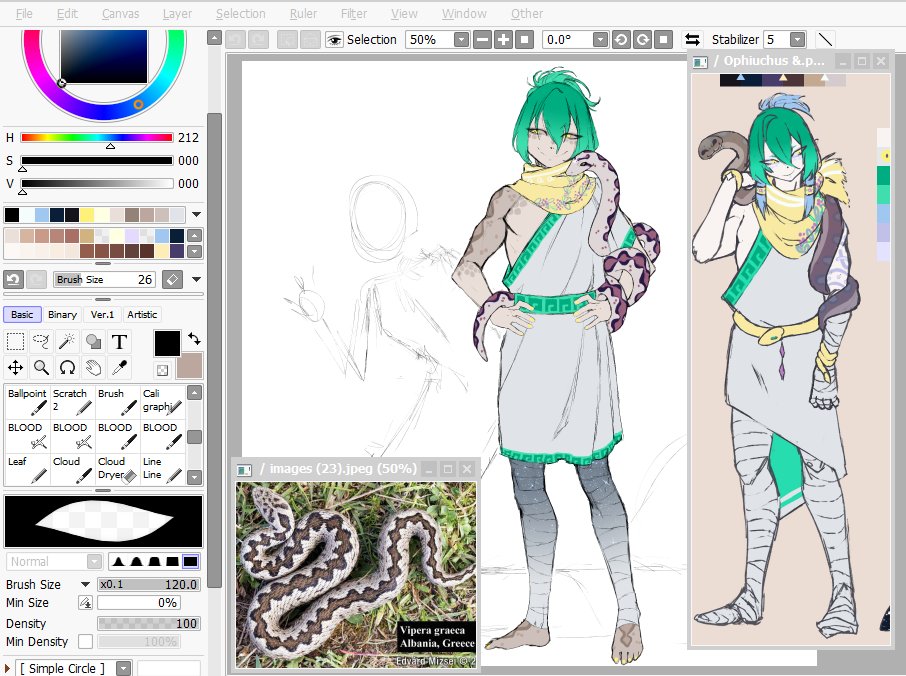Click the black foreground color swatch
The width and height of the screenshot is (906, 676).
167,343
